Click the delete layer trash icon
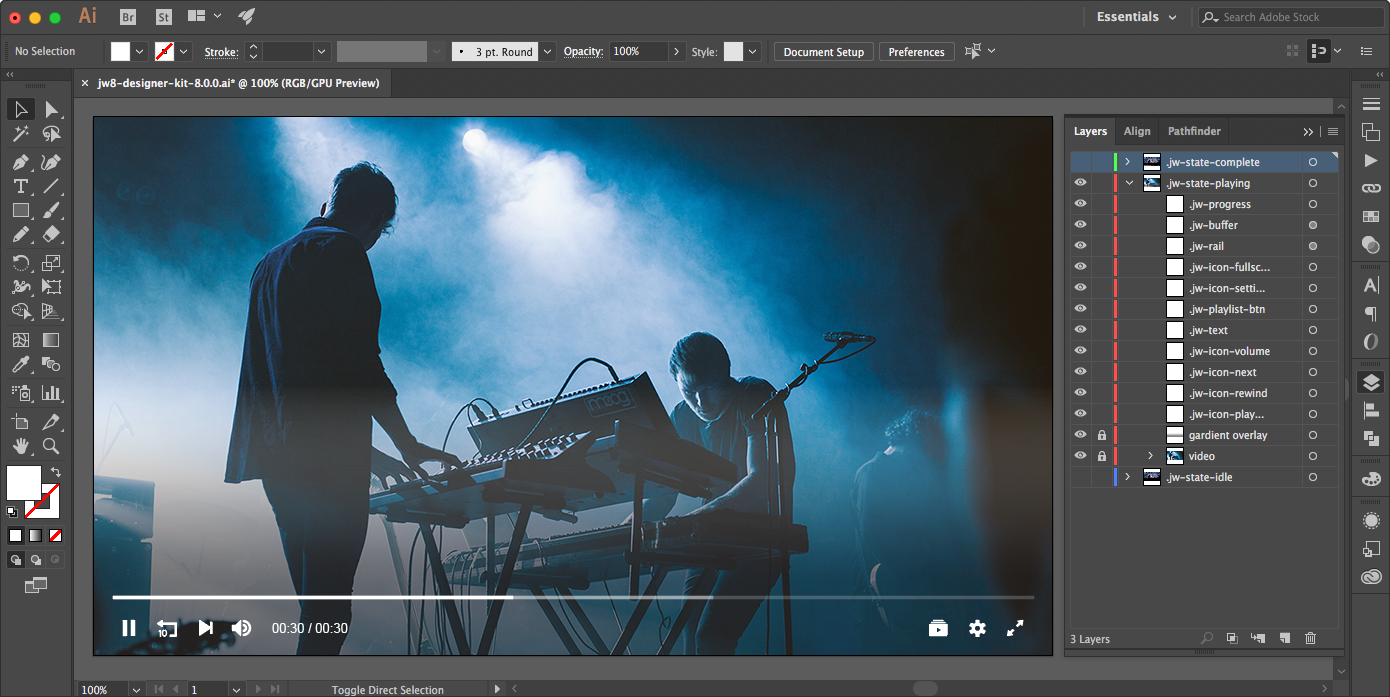This screenshot has width=1390, height=697. [1310, 638]
